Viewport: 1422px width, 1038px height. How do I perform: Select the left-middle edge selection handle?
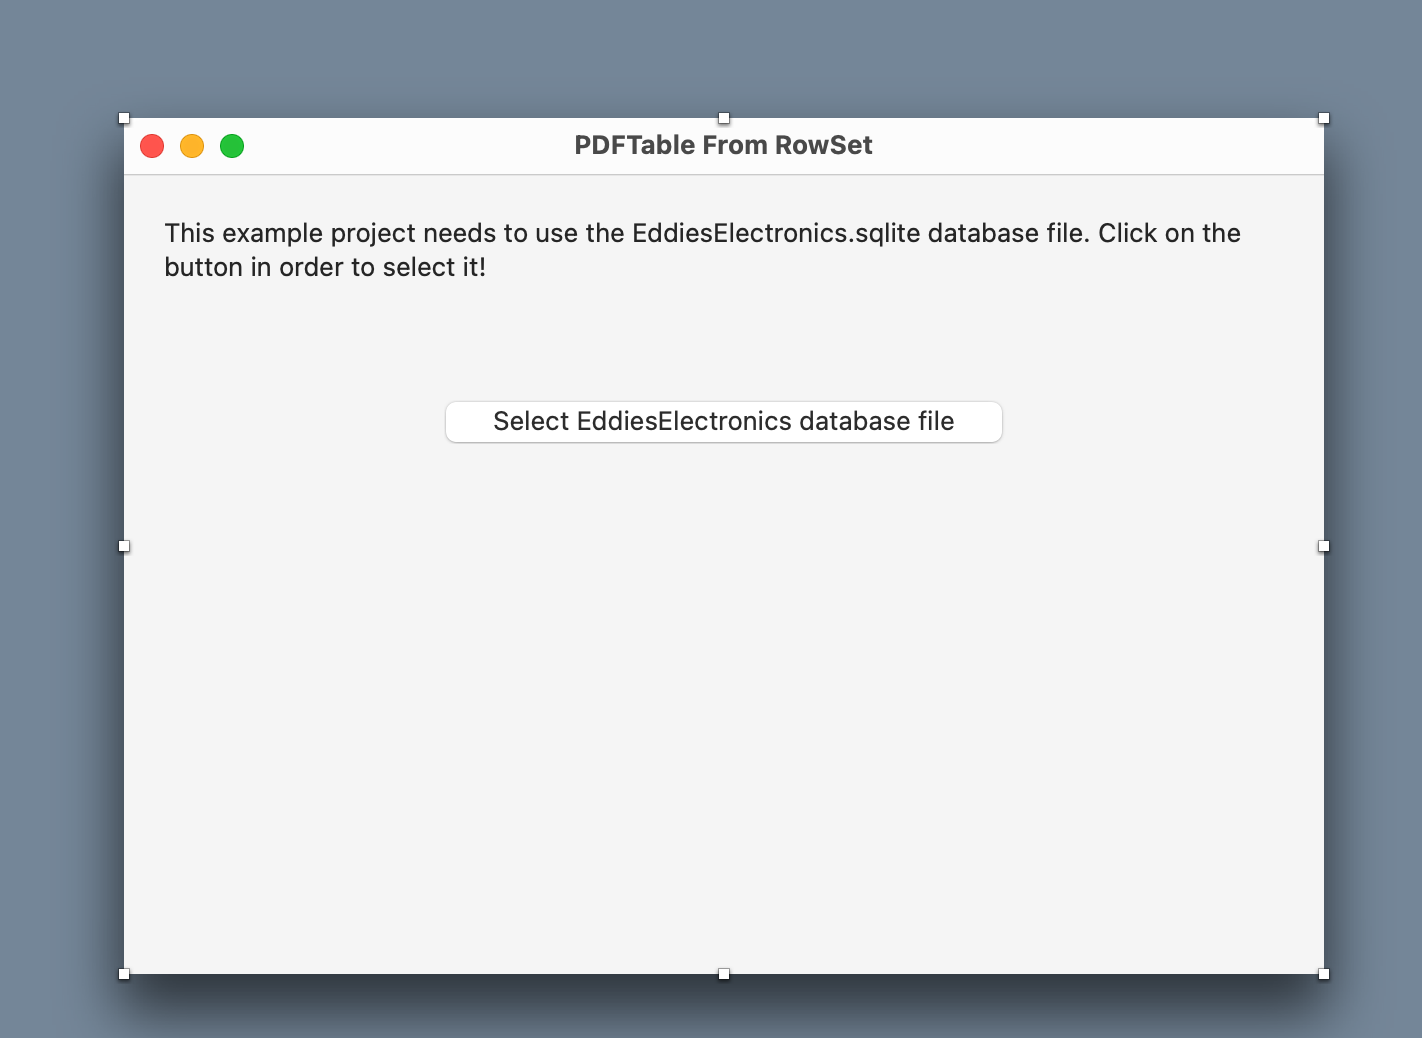124,546
